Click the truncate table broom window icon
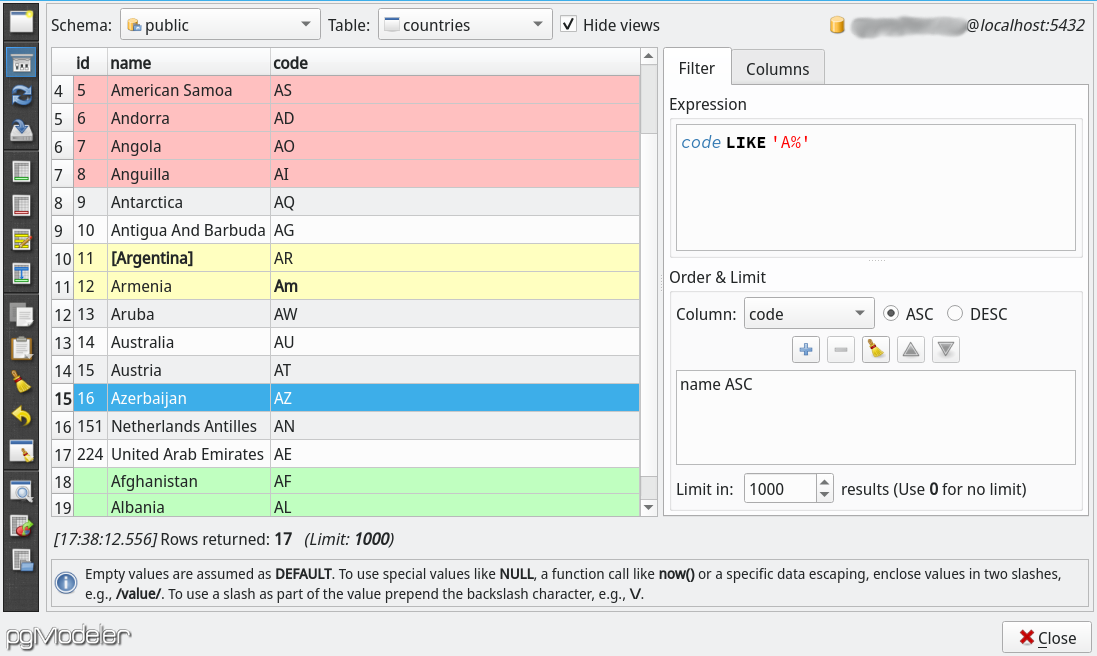1097x656 pixels. tap(21, 451)
